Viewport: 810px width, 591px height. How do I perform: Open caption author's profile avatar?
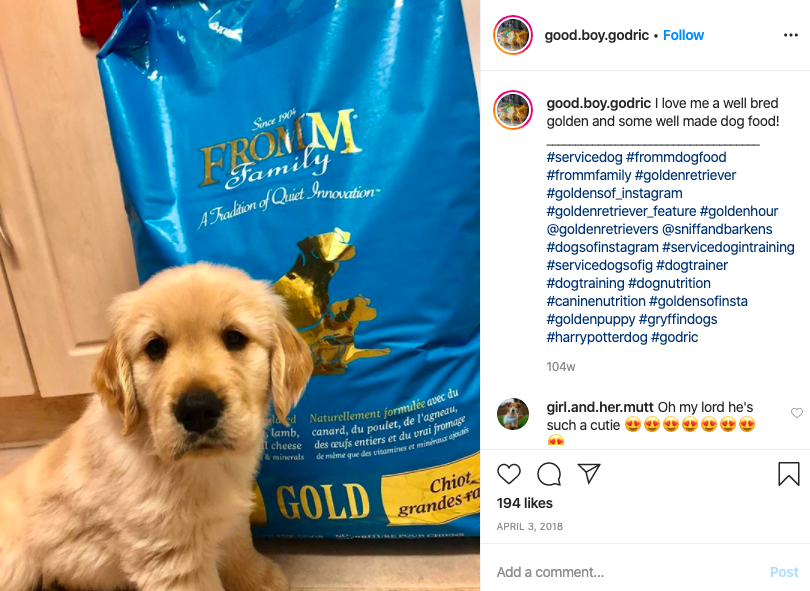click(512, 110)
